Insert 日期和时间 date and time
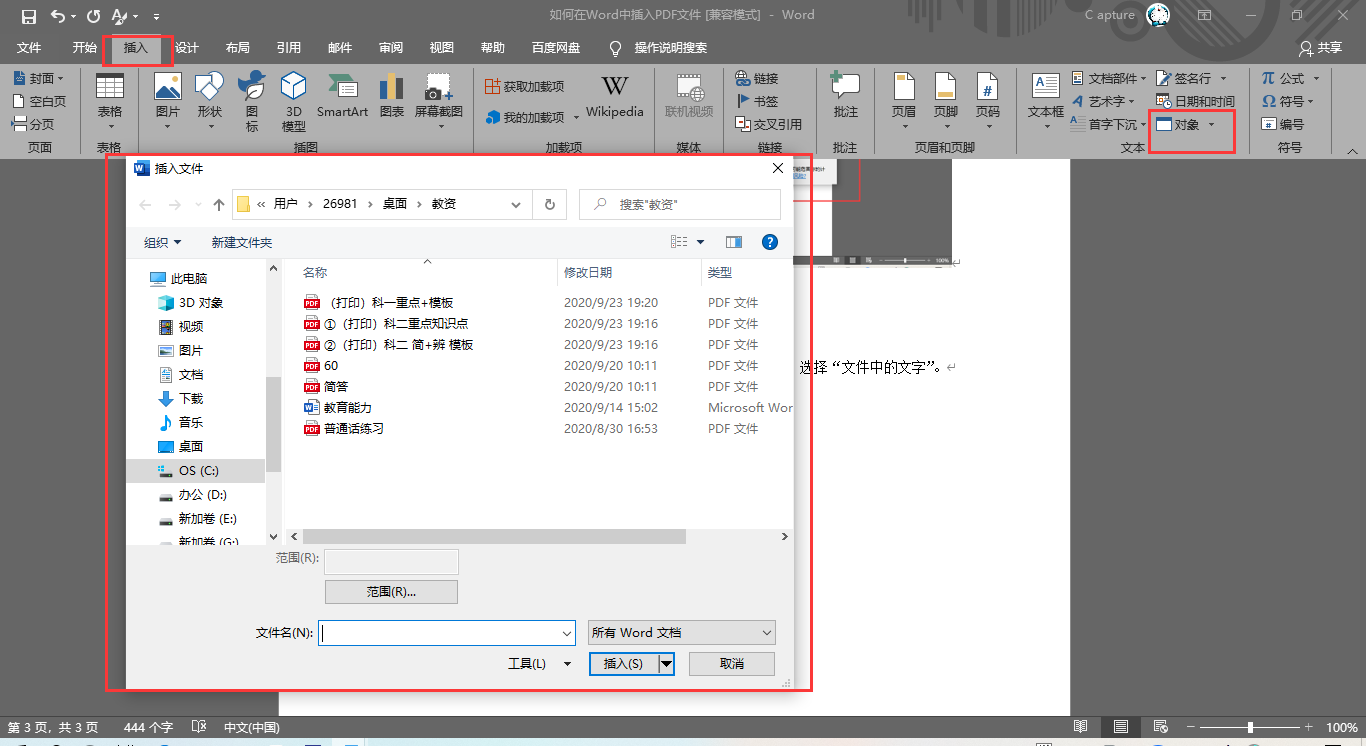This screenshot has width=1366, height=746. (1195, 101)
